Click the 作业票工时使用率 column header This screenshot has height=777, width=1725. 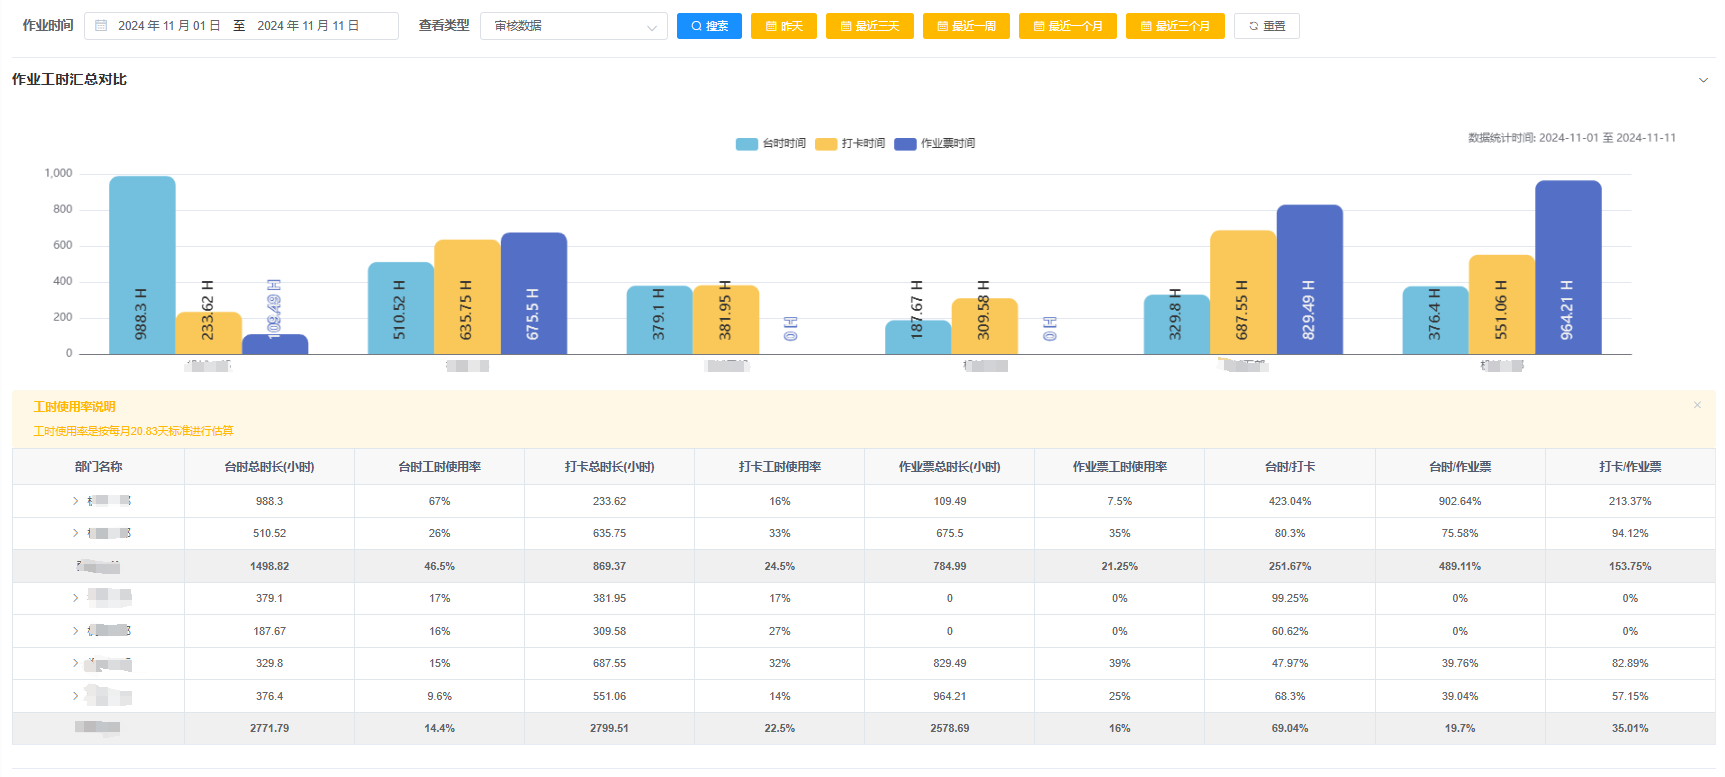1119,467
